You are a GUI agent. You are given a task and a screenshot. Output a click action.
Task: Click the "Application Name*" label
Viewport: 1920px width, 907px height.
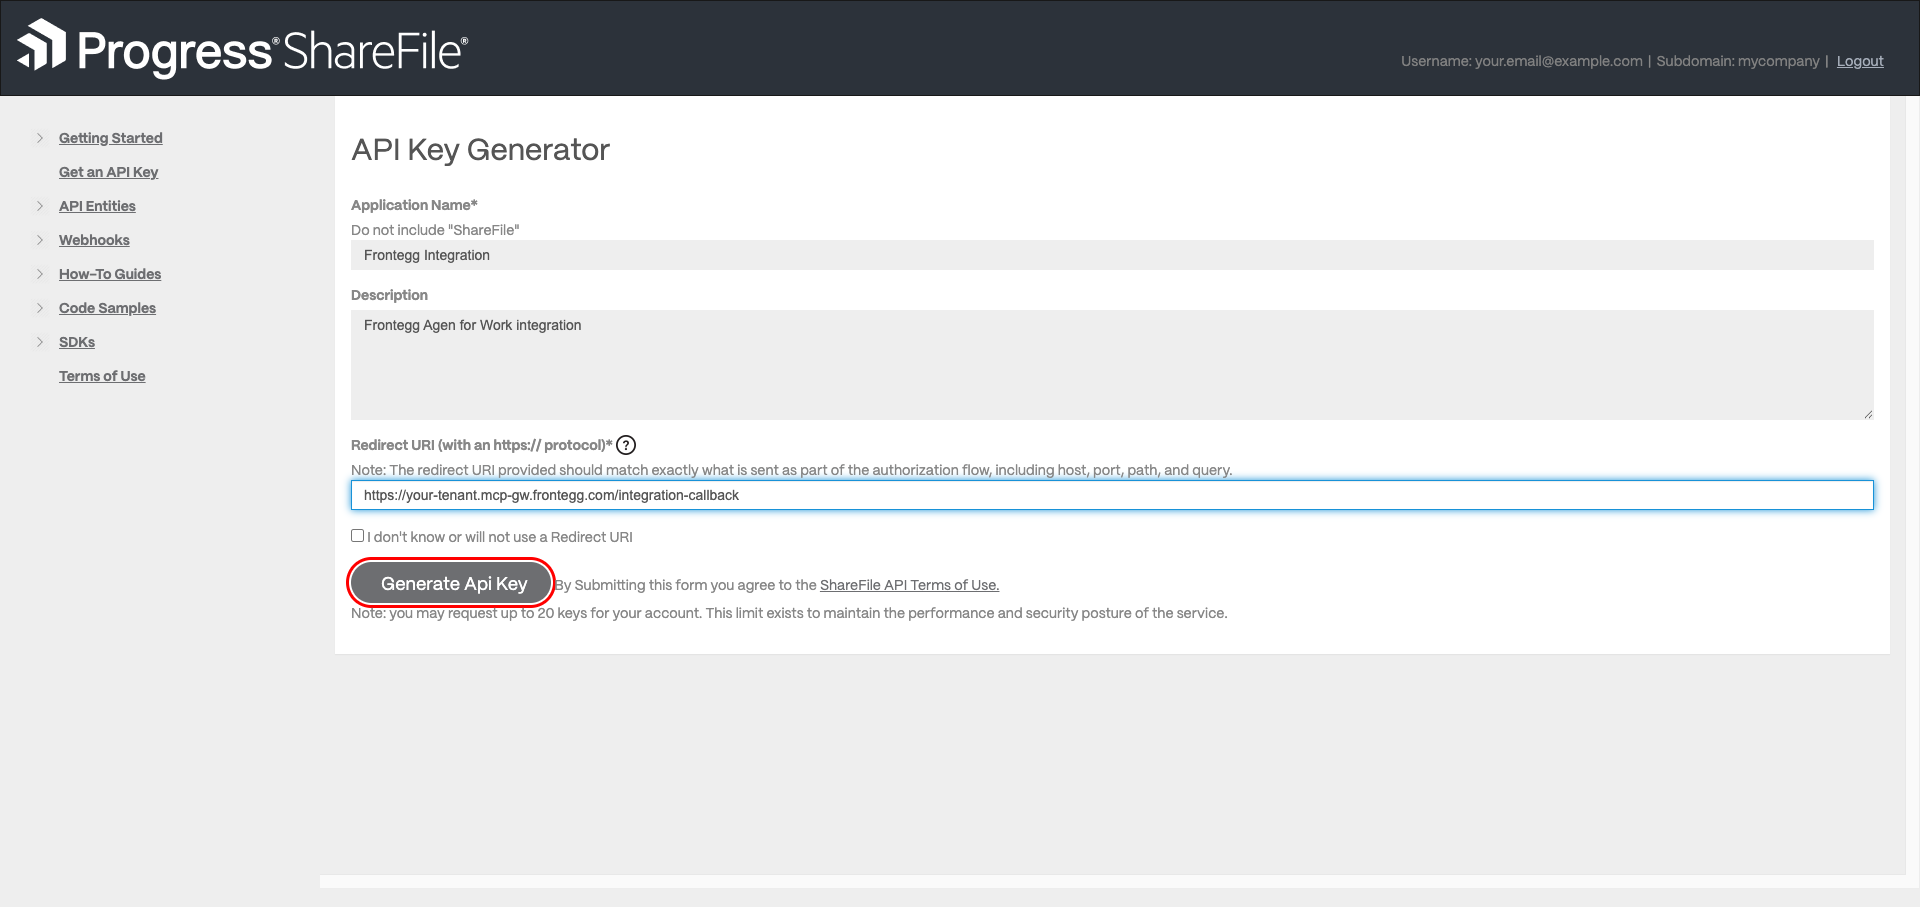(x=414, y=205)
